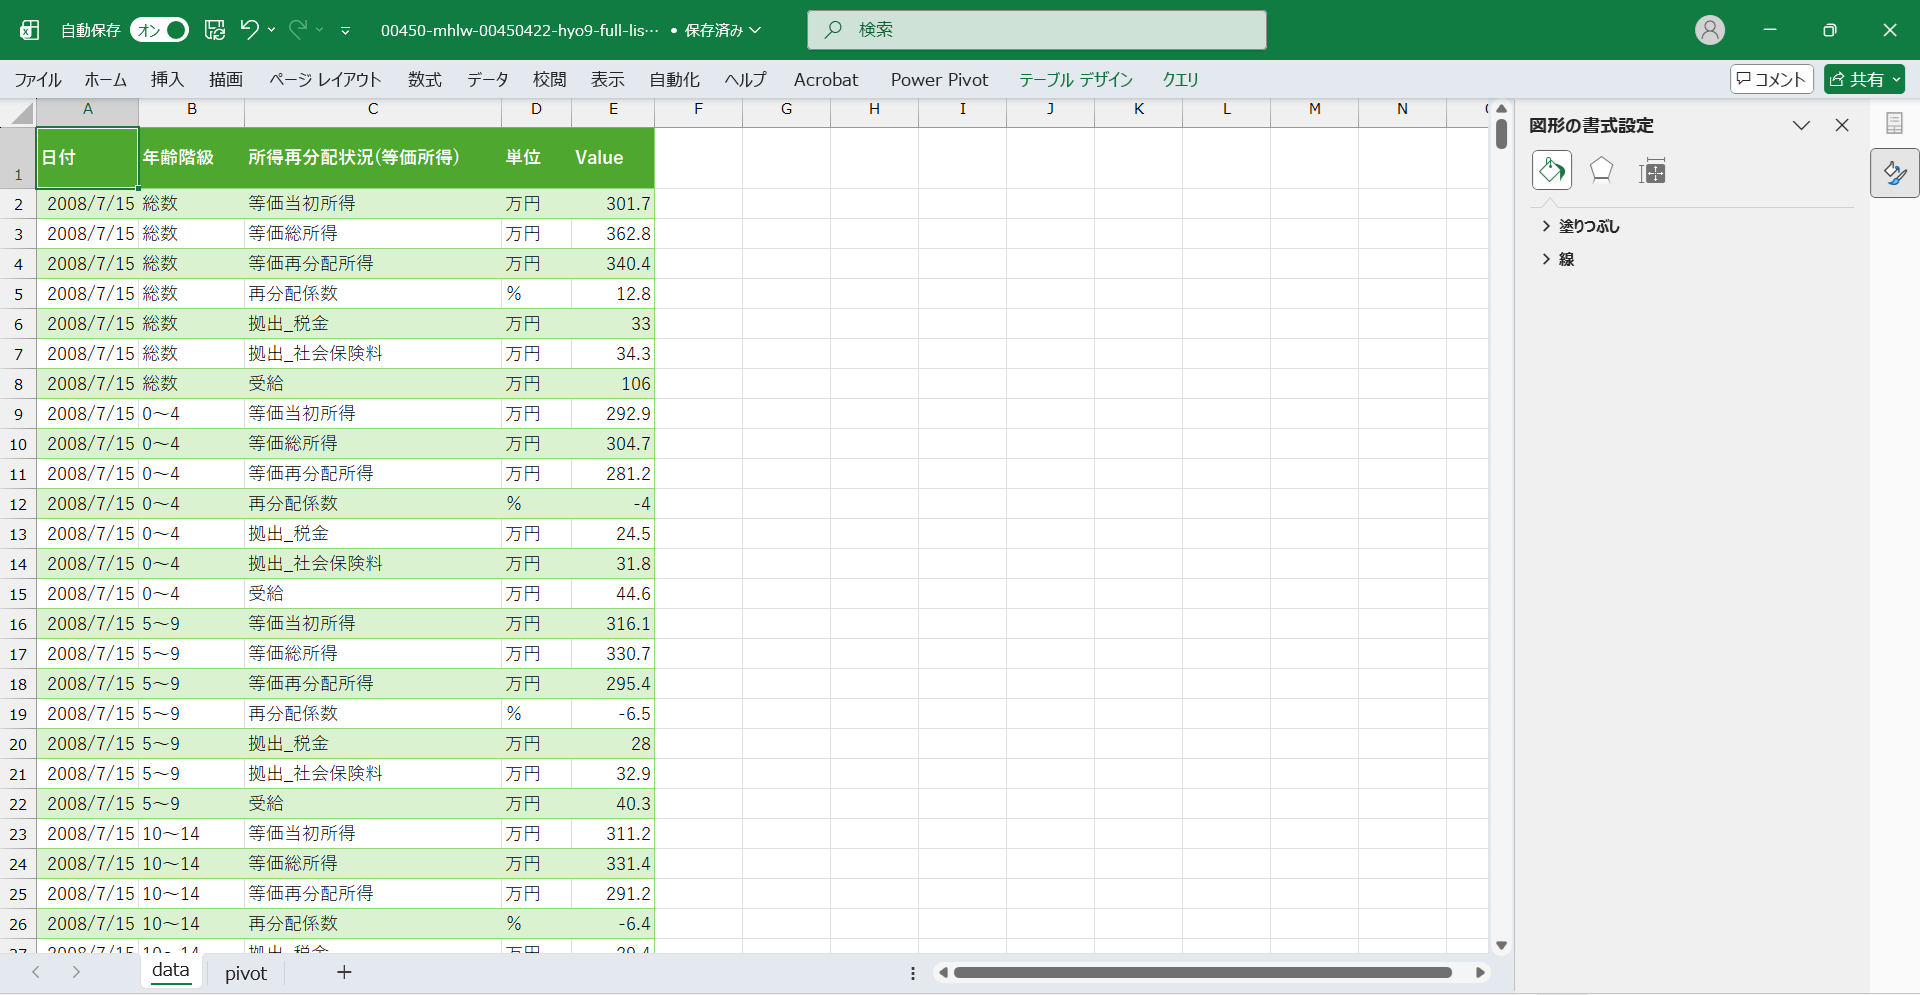Open the 共有 share dropdown

[1864, 79]
